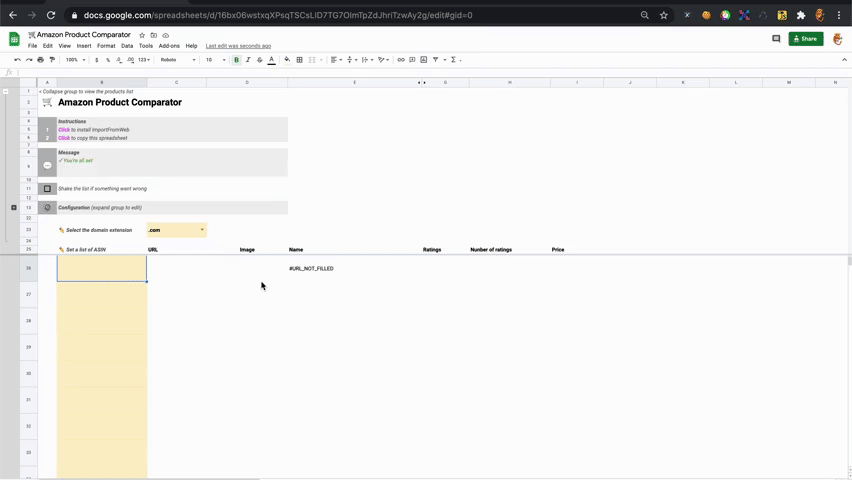852x480 pixels.
Task: Open the Tools menu
Action: [146, 46]
